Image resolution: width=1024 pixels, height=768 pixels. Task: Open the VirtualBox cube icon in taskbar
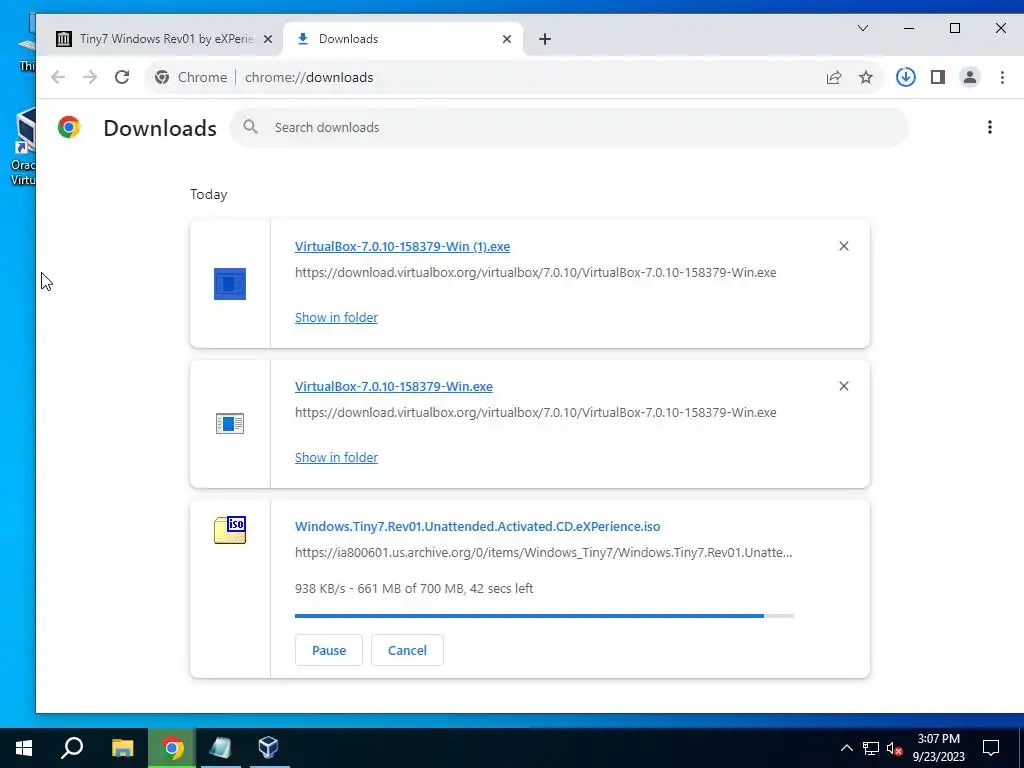[268, 748]
